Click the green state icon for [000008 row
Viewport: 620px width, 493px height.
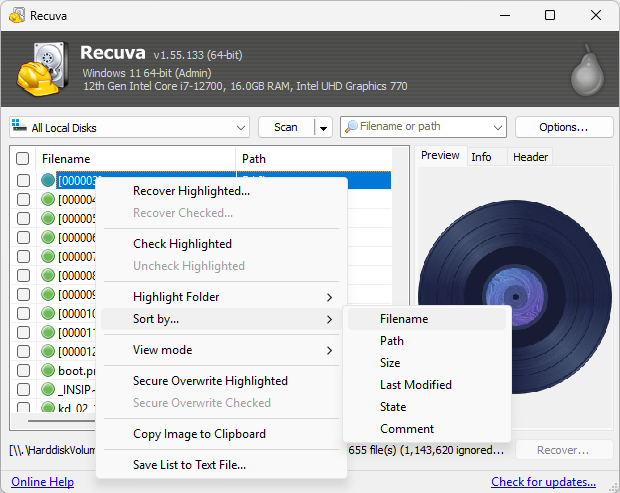coord(48,275)
